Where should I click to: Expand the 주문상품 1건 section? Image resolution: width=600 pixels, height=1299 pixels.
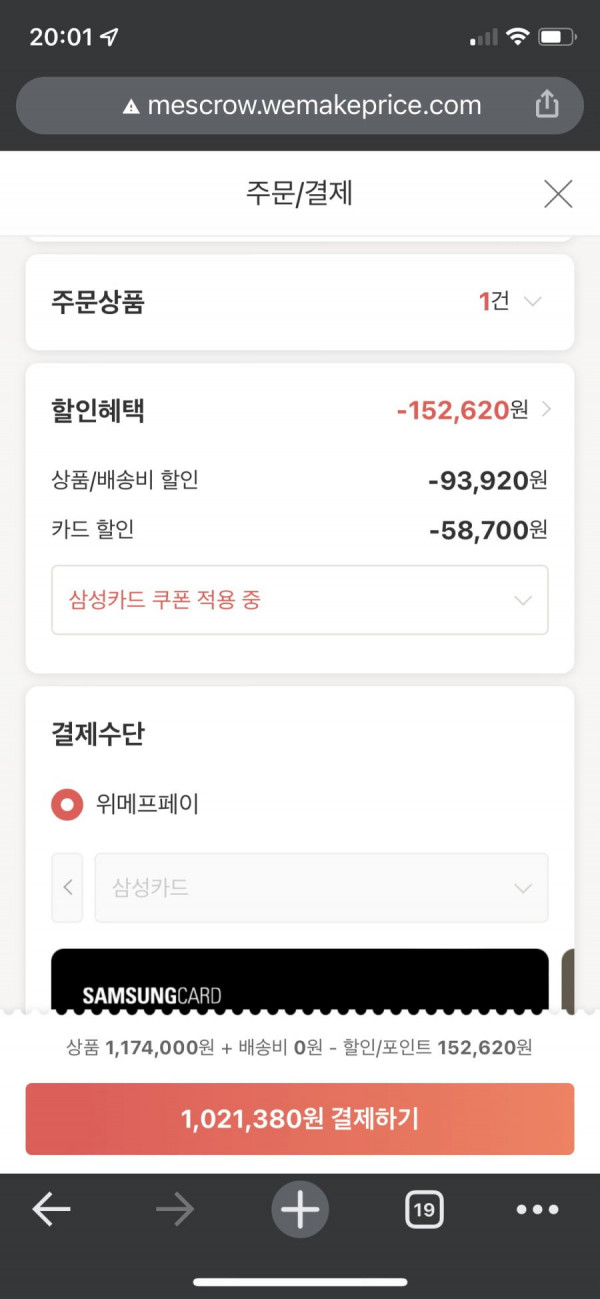[x=300, y=302]
